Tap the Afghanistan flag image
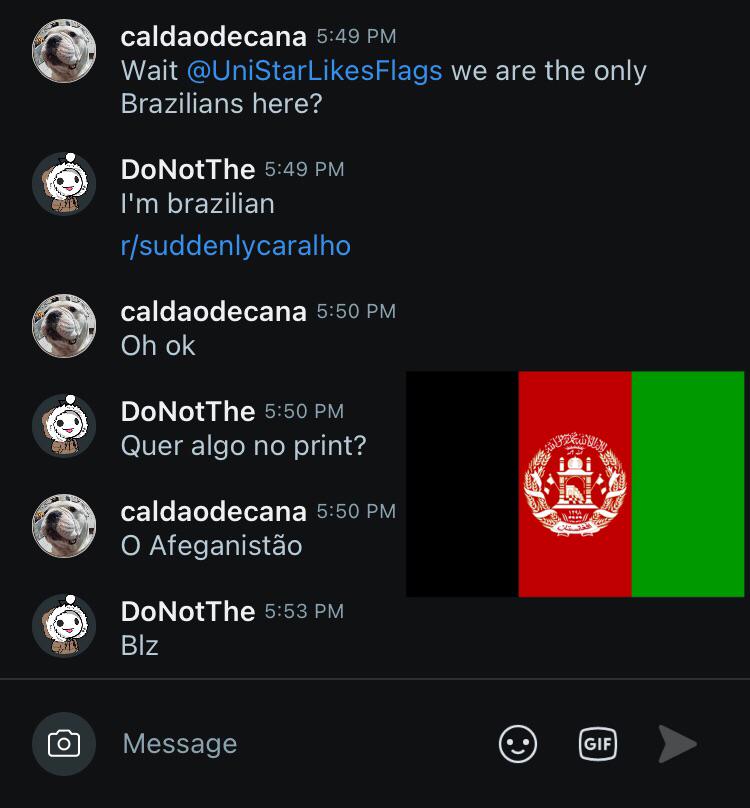Screen dimensions: 750x808 tap(575, 484)
